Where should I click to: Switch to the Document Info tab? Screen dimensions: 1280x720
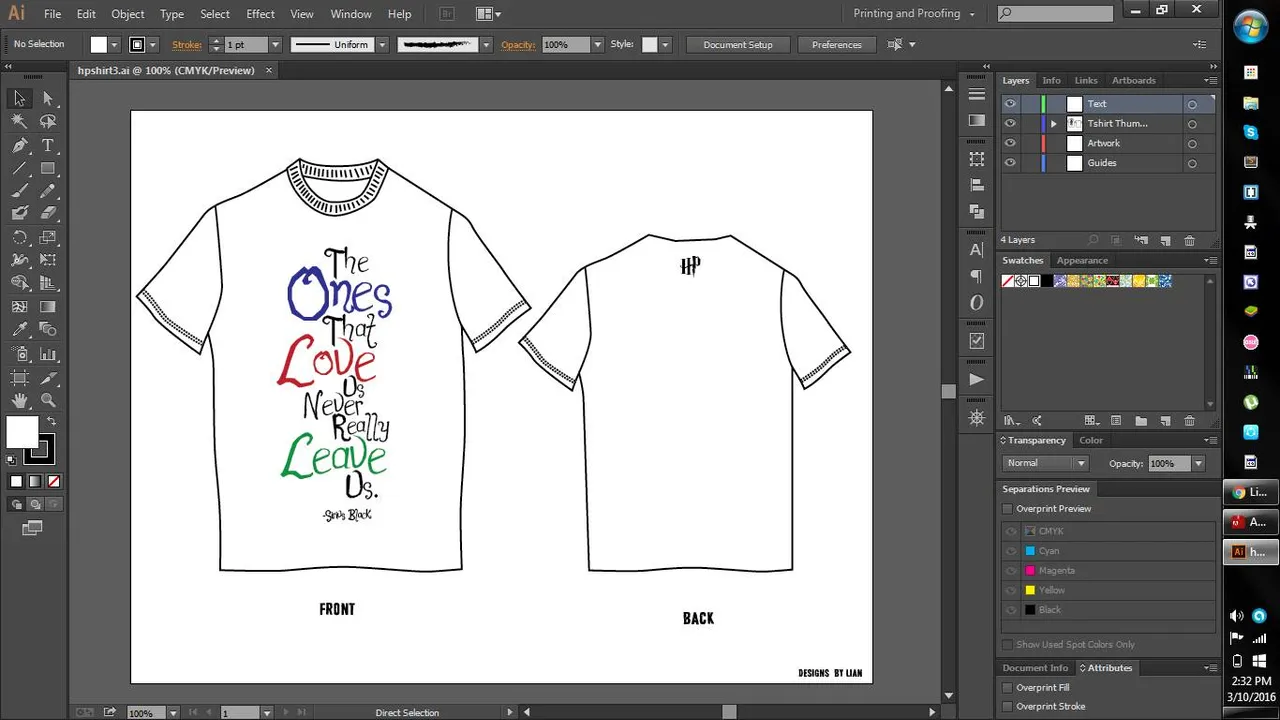1035,668
